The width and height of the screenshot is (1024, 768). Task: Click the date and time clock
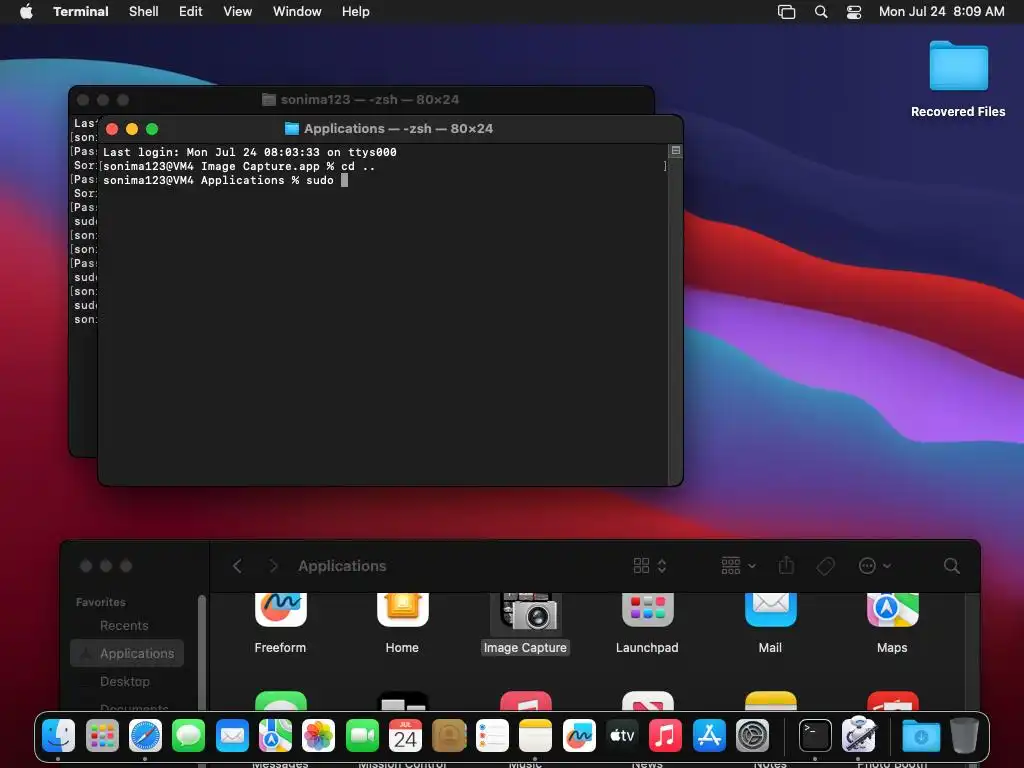click(x=942, y=11)
